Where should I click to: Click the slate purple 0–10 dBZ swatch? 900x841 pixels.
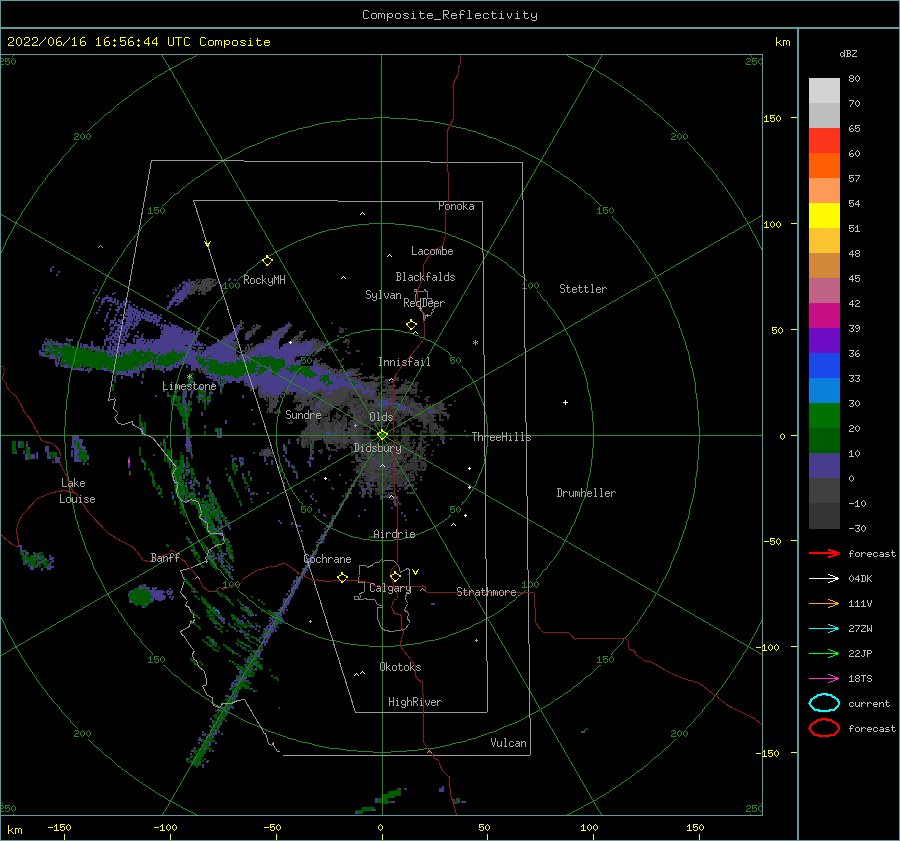pyautogui.click(x=824, y=466)
